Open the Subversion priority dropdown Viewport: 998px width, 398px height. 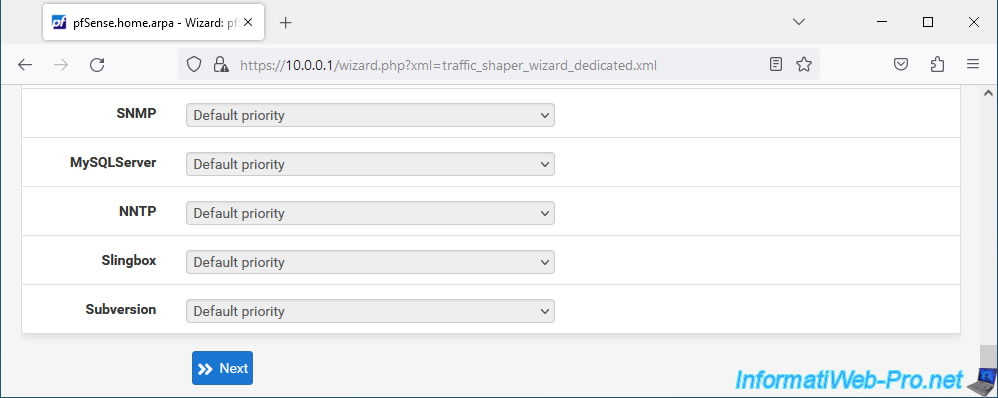tap(370, 311)
